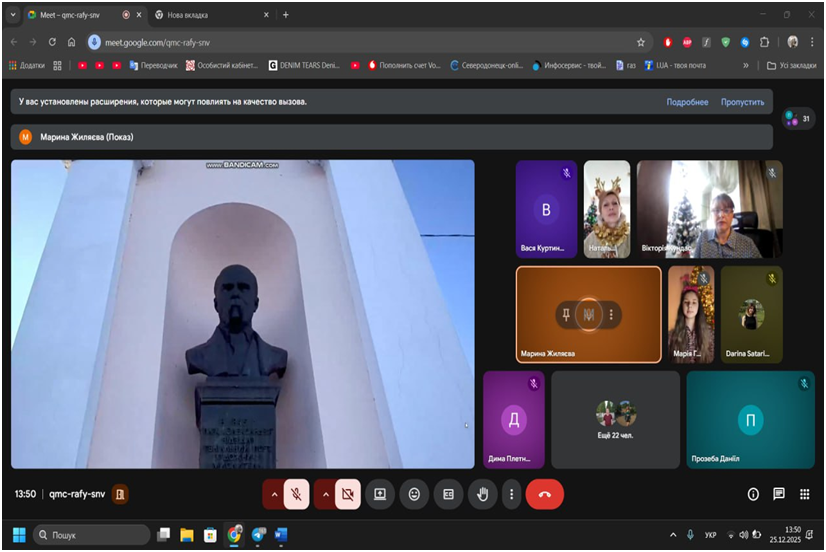The image size is (826, 552).
Task: Switch to the Нова вкладка tab
Action: pyautogui.click(x=186, y=15)
